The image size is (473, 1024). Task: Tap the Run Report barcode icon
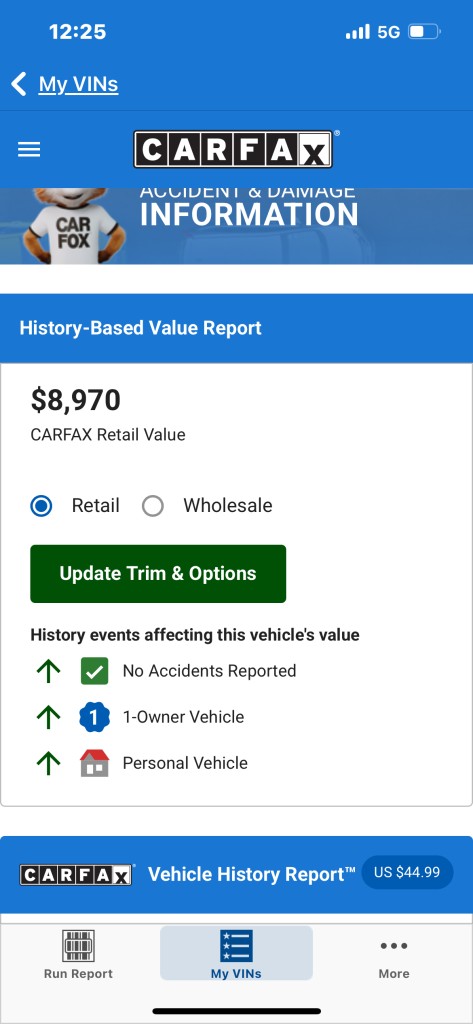(78, 946)
